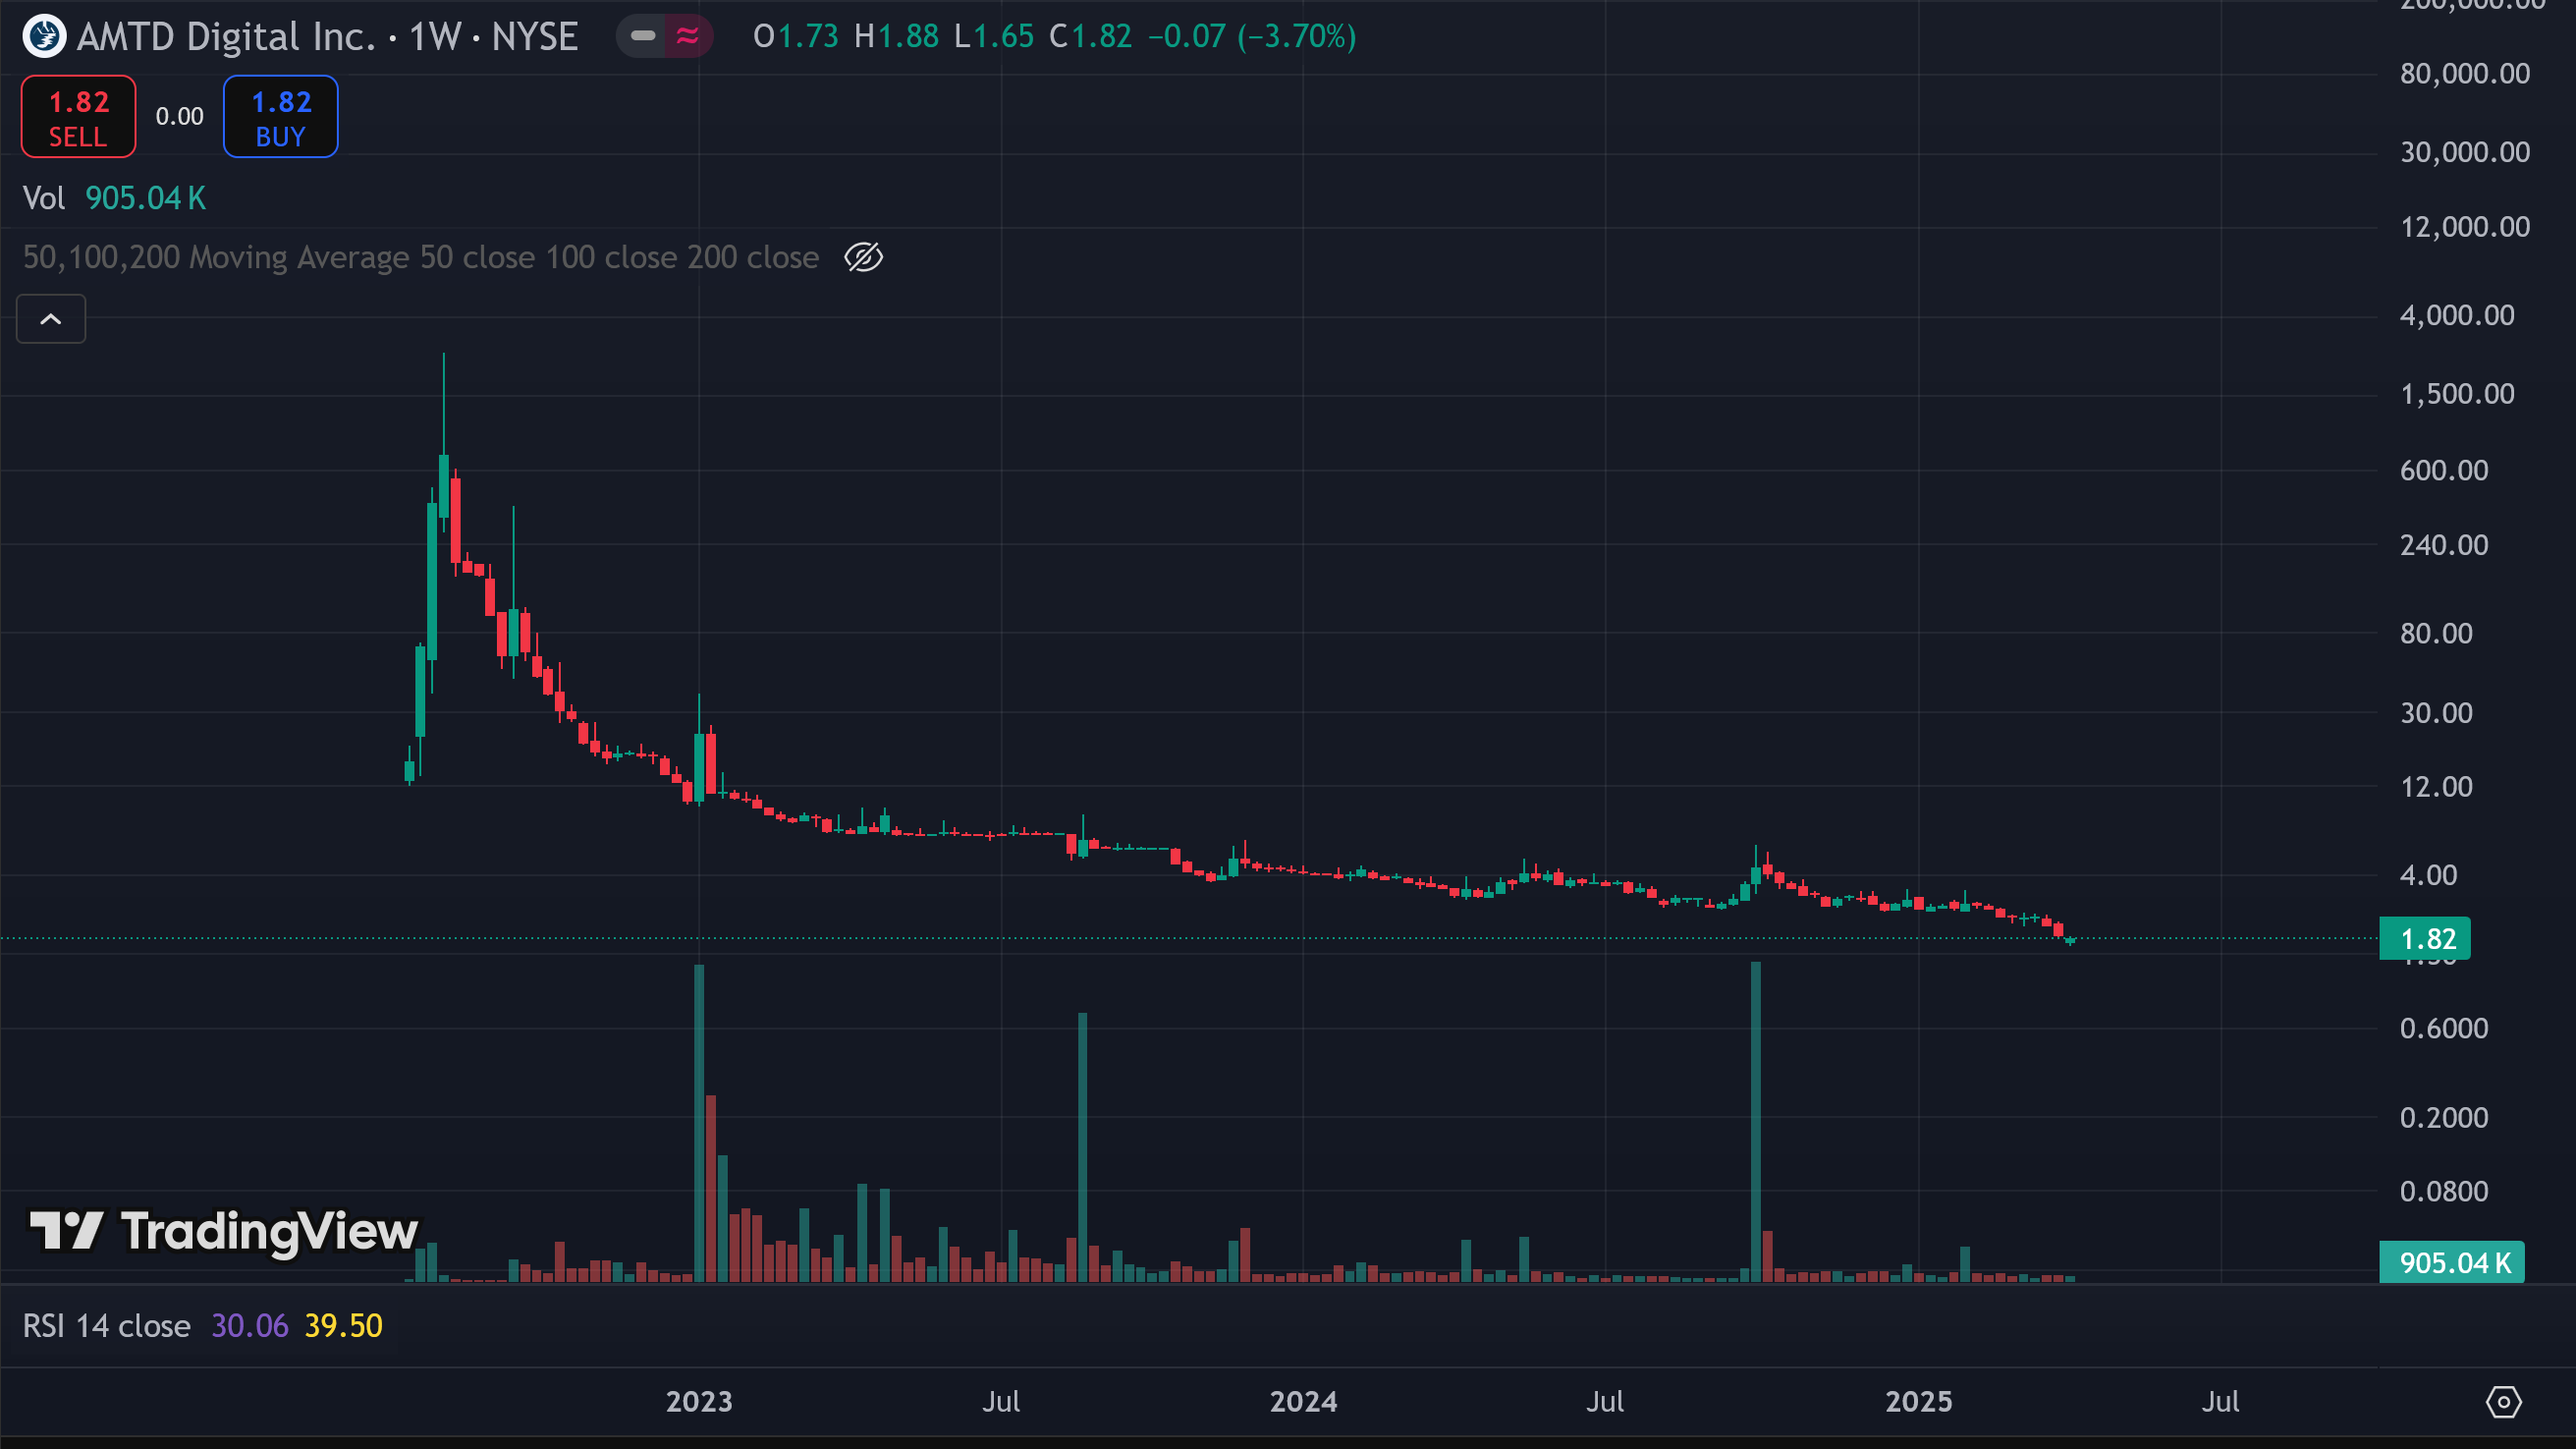This screenshot has width=2576, height=1449.
Task: Click the pill-shaped dash indicator icon
Action: 643,37
